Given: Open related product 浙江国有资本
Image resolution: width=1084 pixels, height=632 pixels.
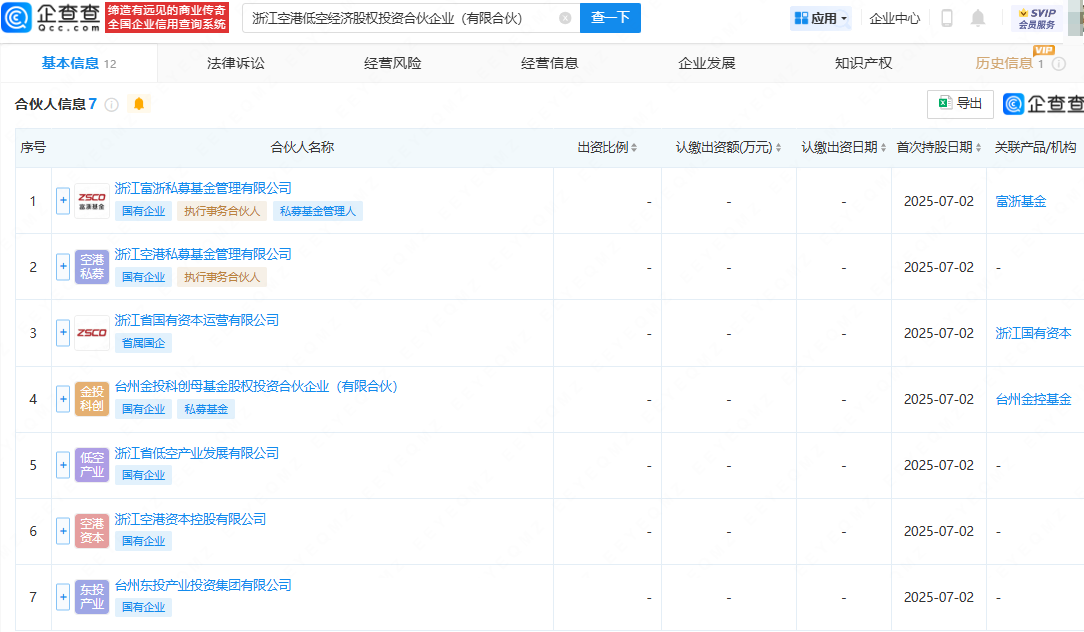Looking at the screenshot, I should 1034,333.
